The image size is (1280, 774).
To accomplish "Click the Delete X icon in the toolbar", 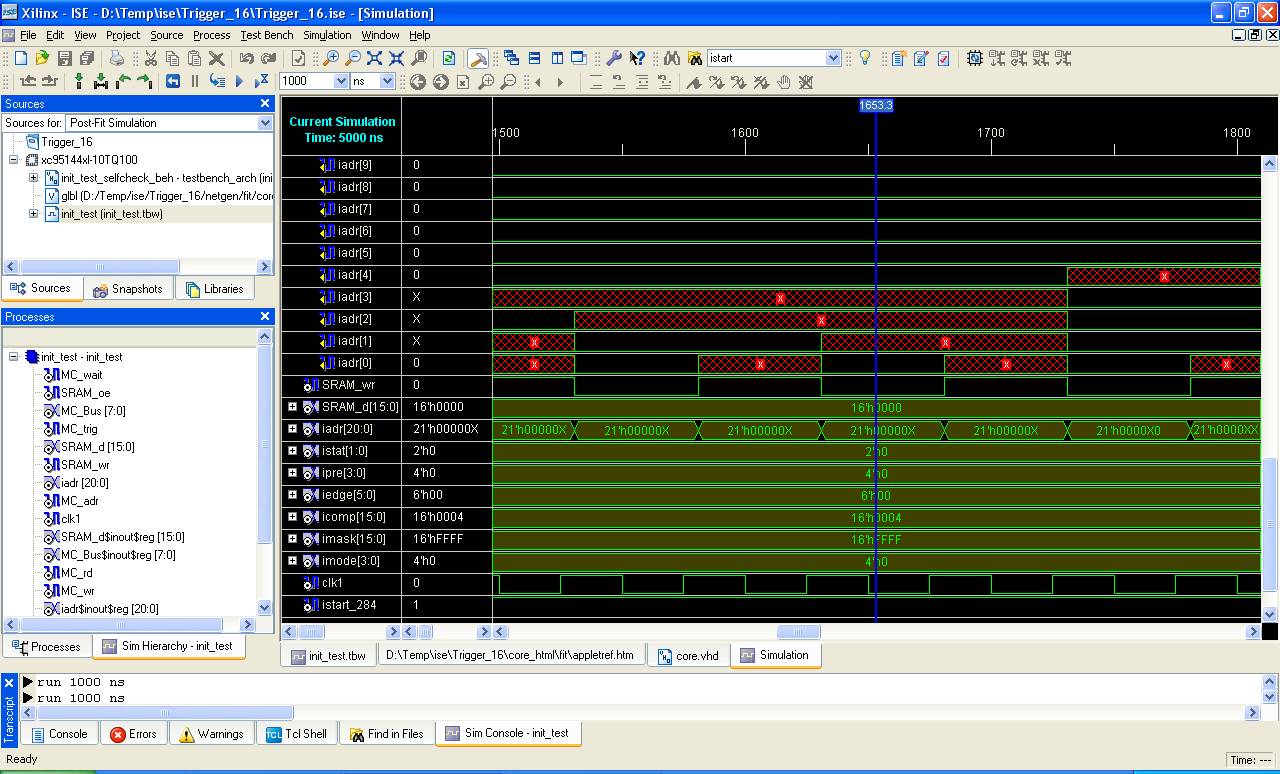I will point(216,58).
